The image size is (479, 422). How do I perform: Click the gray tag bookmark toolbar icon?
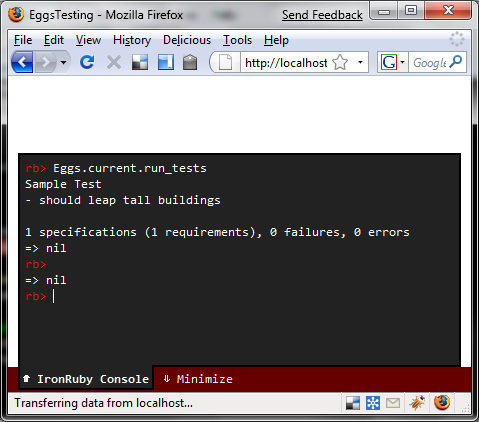pyautogui.click(x=190, y=62)
